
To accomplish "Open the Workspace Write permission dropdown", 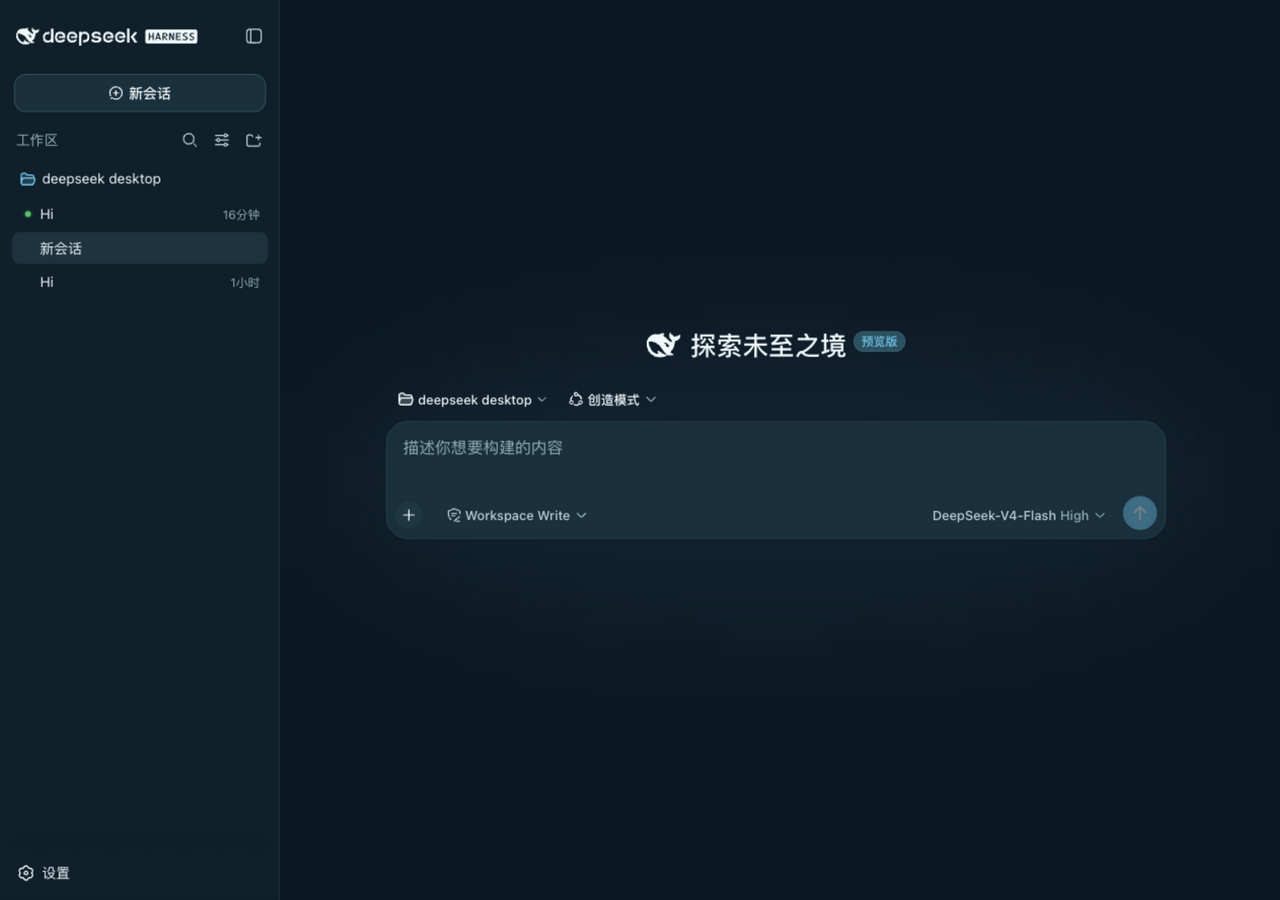I will point(517,515).
